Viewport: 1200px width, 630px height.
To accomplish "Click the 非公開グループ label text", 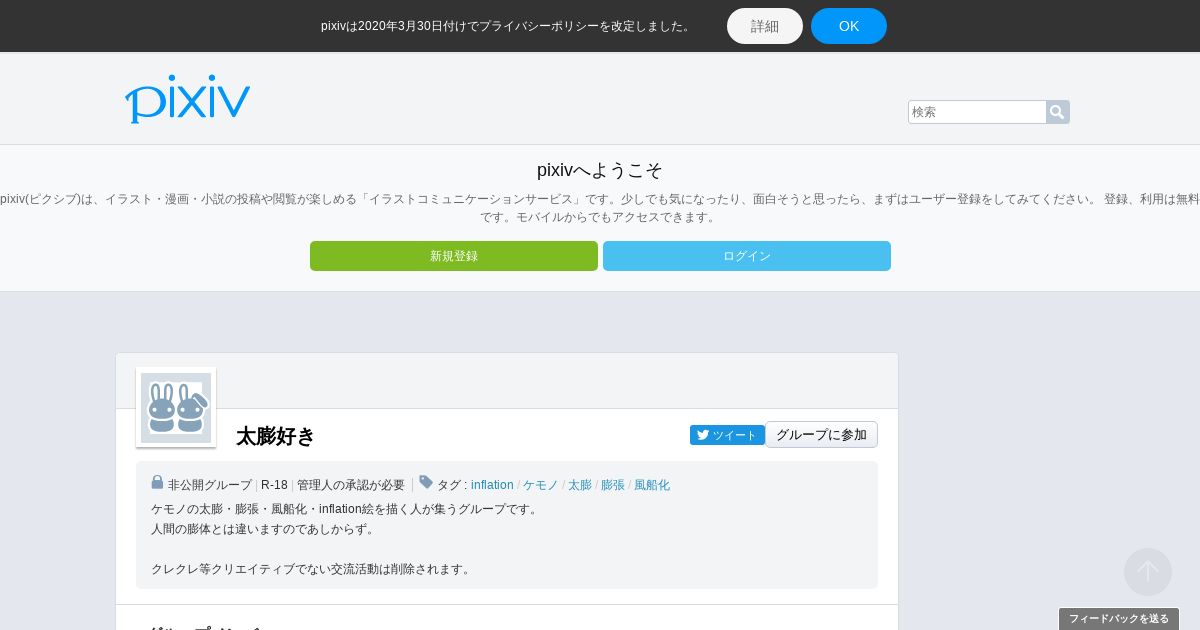I will click(210, 485).
